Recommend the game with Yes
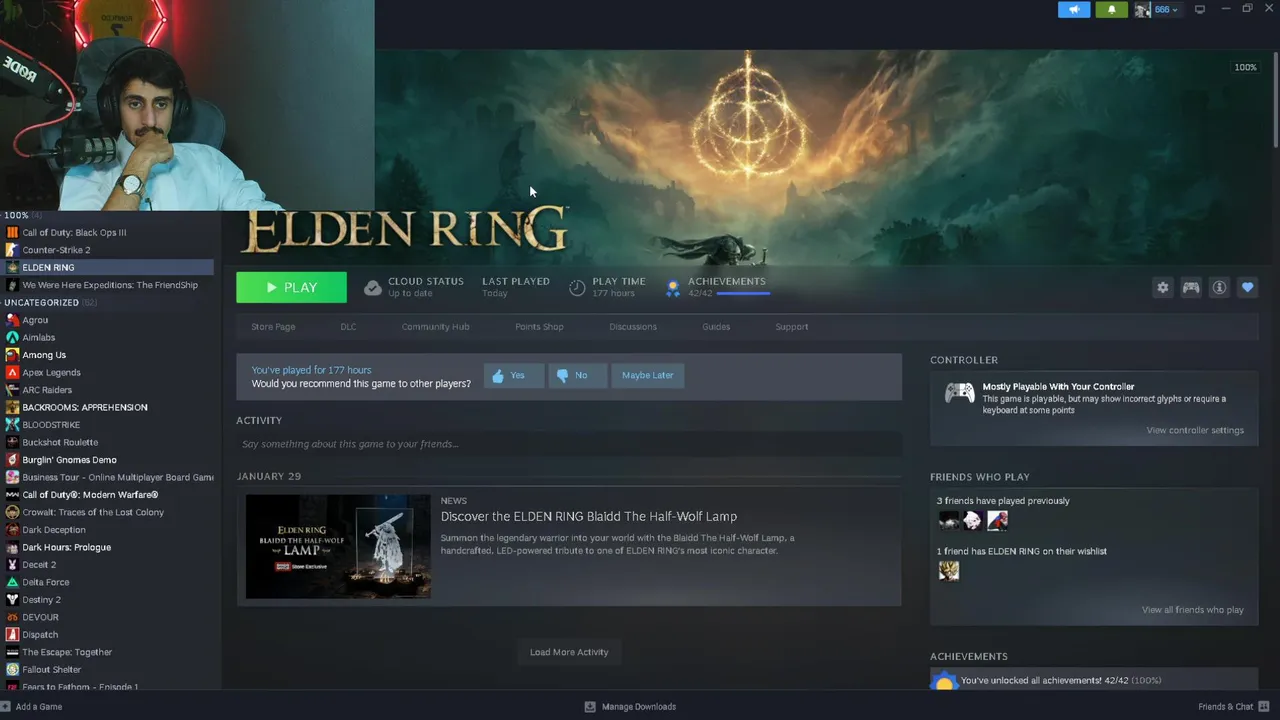Screen dimensions: 1280x720 point(513,375)
